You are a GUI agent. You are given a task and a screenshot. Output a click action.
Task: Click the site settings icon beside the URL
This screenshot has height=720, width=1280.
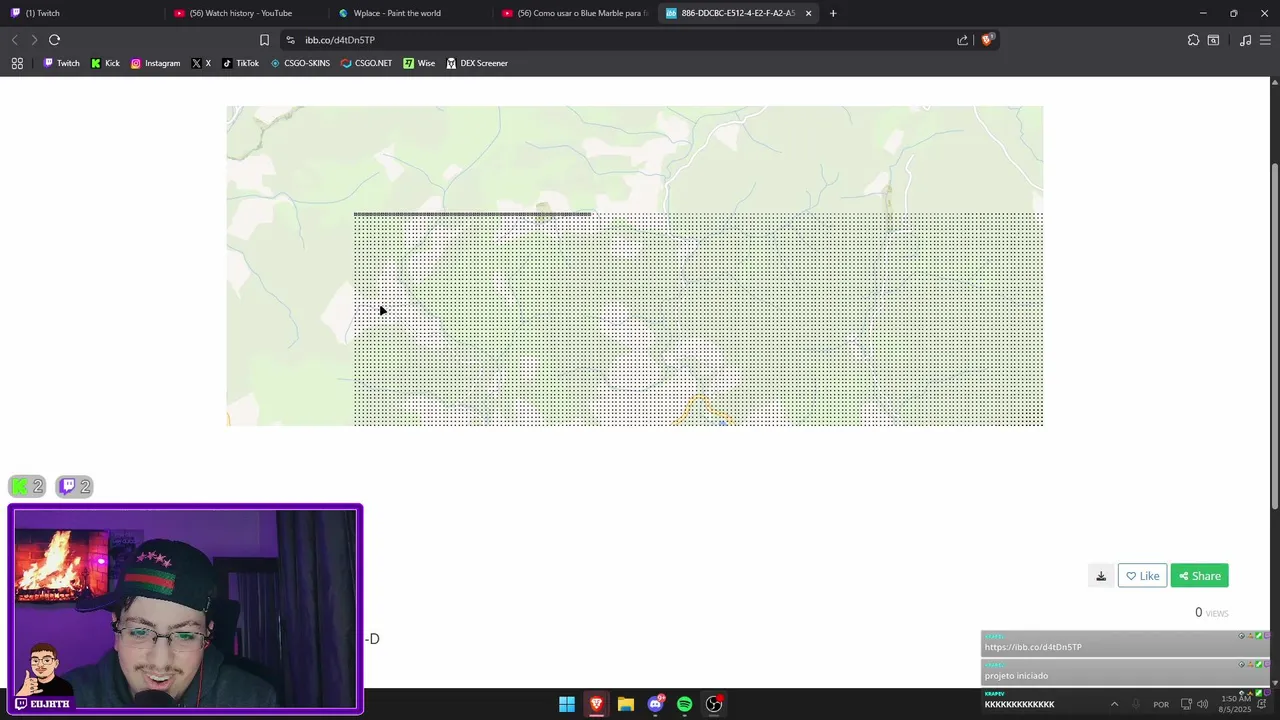pyautogui.click(x=290, y=40)
